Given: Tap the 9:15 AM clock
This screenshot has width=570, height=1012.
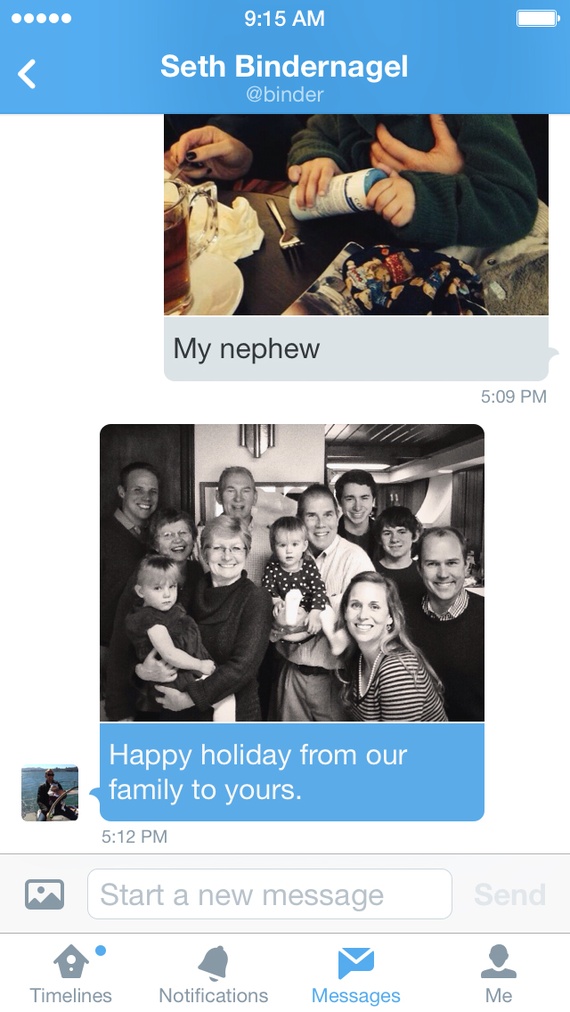Looking at the screenshot, I should [285, 19].
